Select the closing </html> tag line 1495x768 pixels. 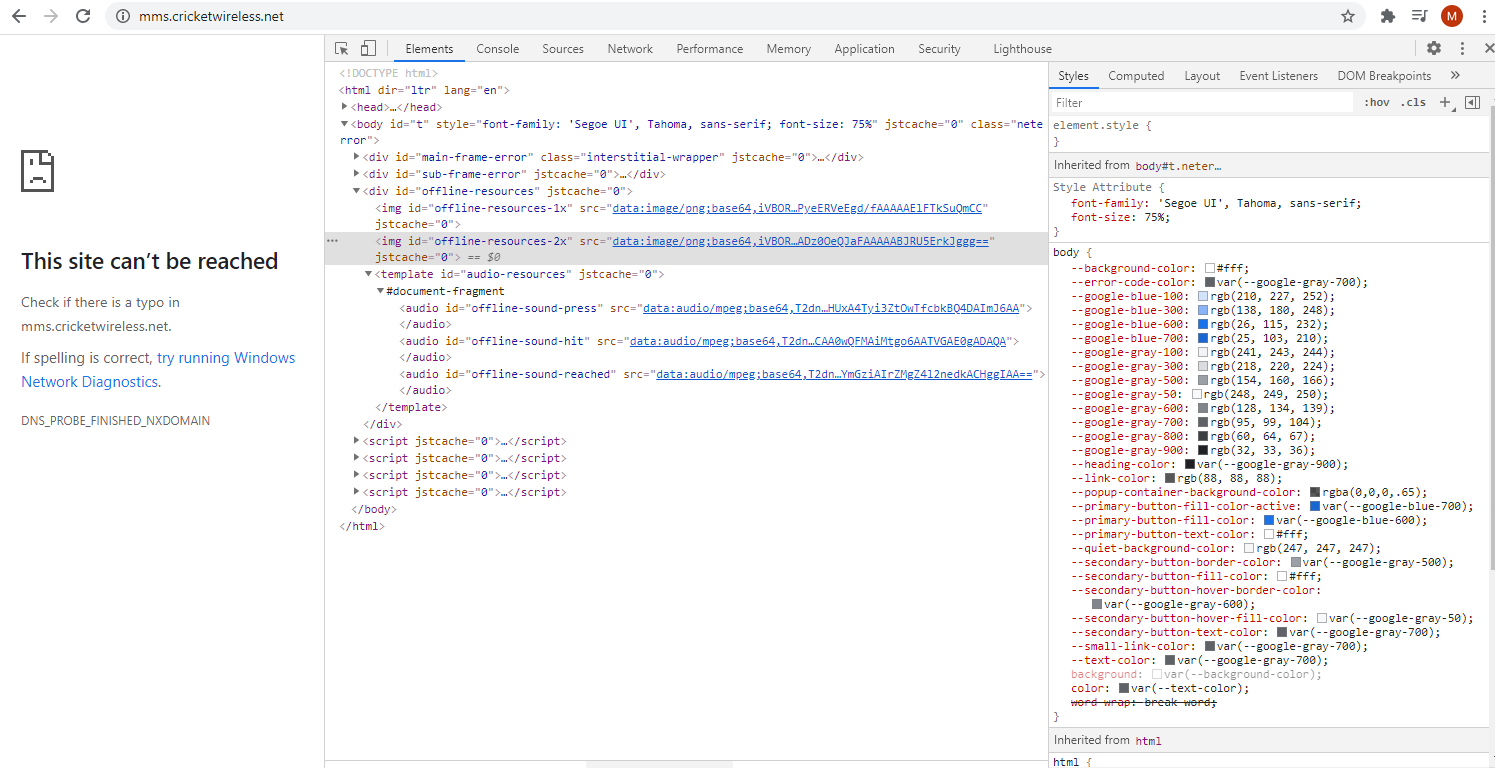point(362,526)
